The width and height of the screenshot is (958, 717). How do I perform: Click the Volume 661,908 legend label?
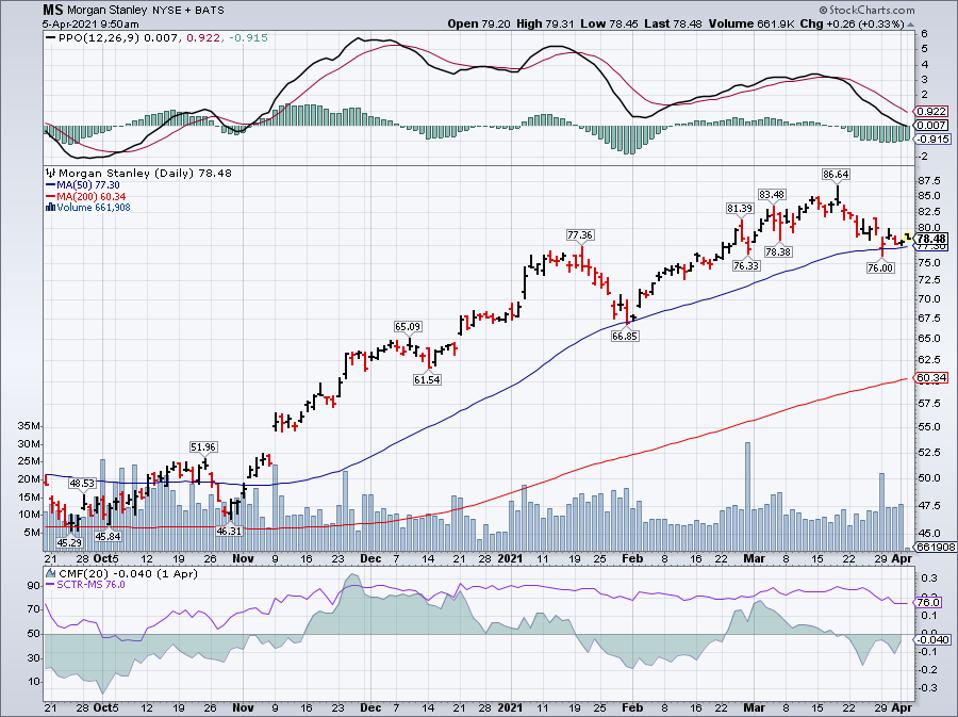[88, 207]
